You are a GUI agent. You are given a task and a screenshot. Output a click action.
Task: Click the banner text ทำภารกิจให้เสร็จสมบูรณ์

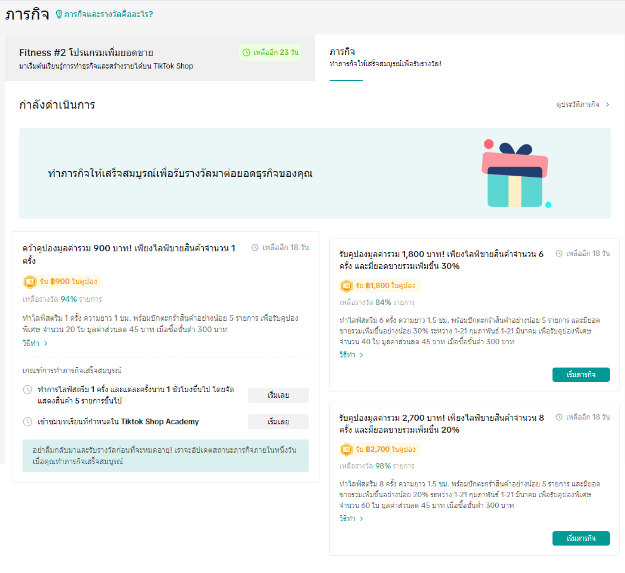point(180,173)
